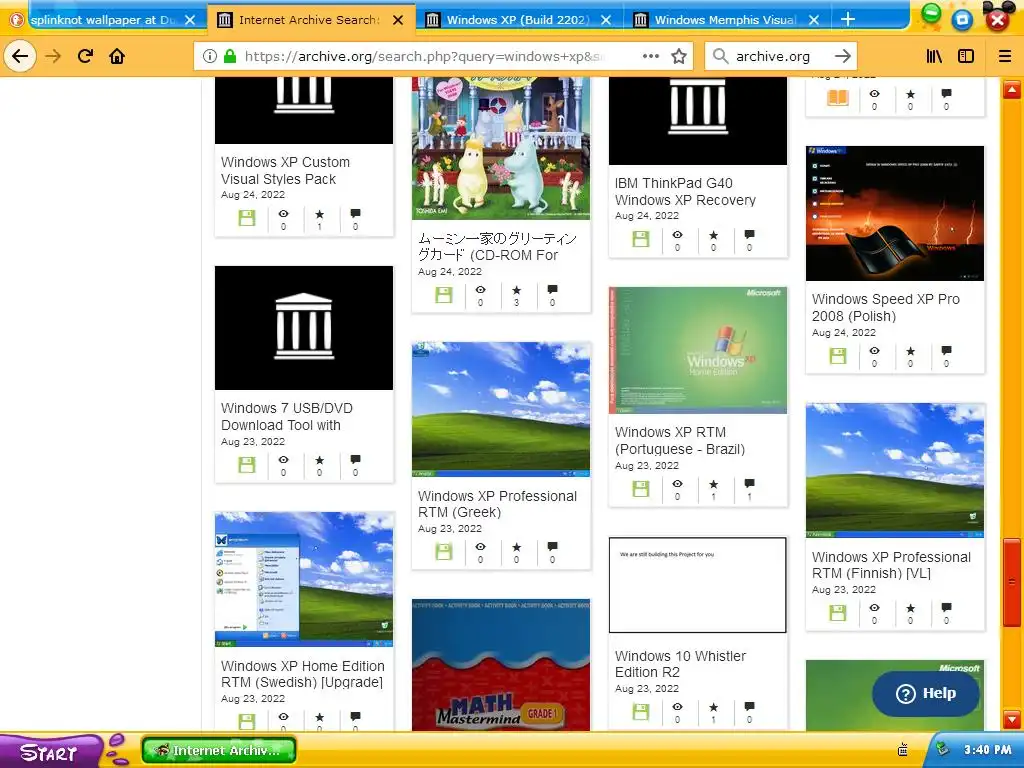Submit search with the arrow in search box
The width and height of the screenshot is (1024, 768).
click(x=842, y=56)
